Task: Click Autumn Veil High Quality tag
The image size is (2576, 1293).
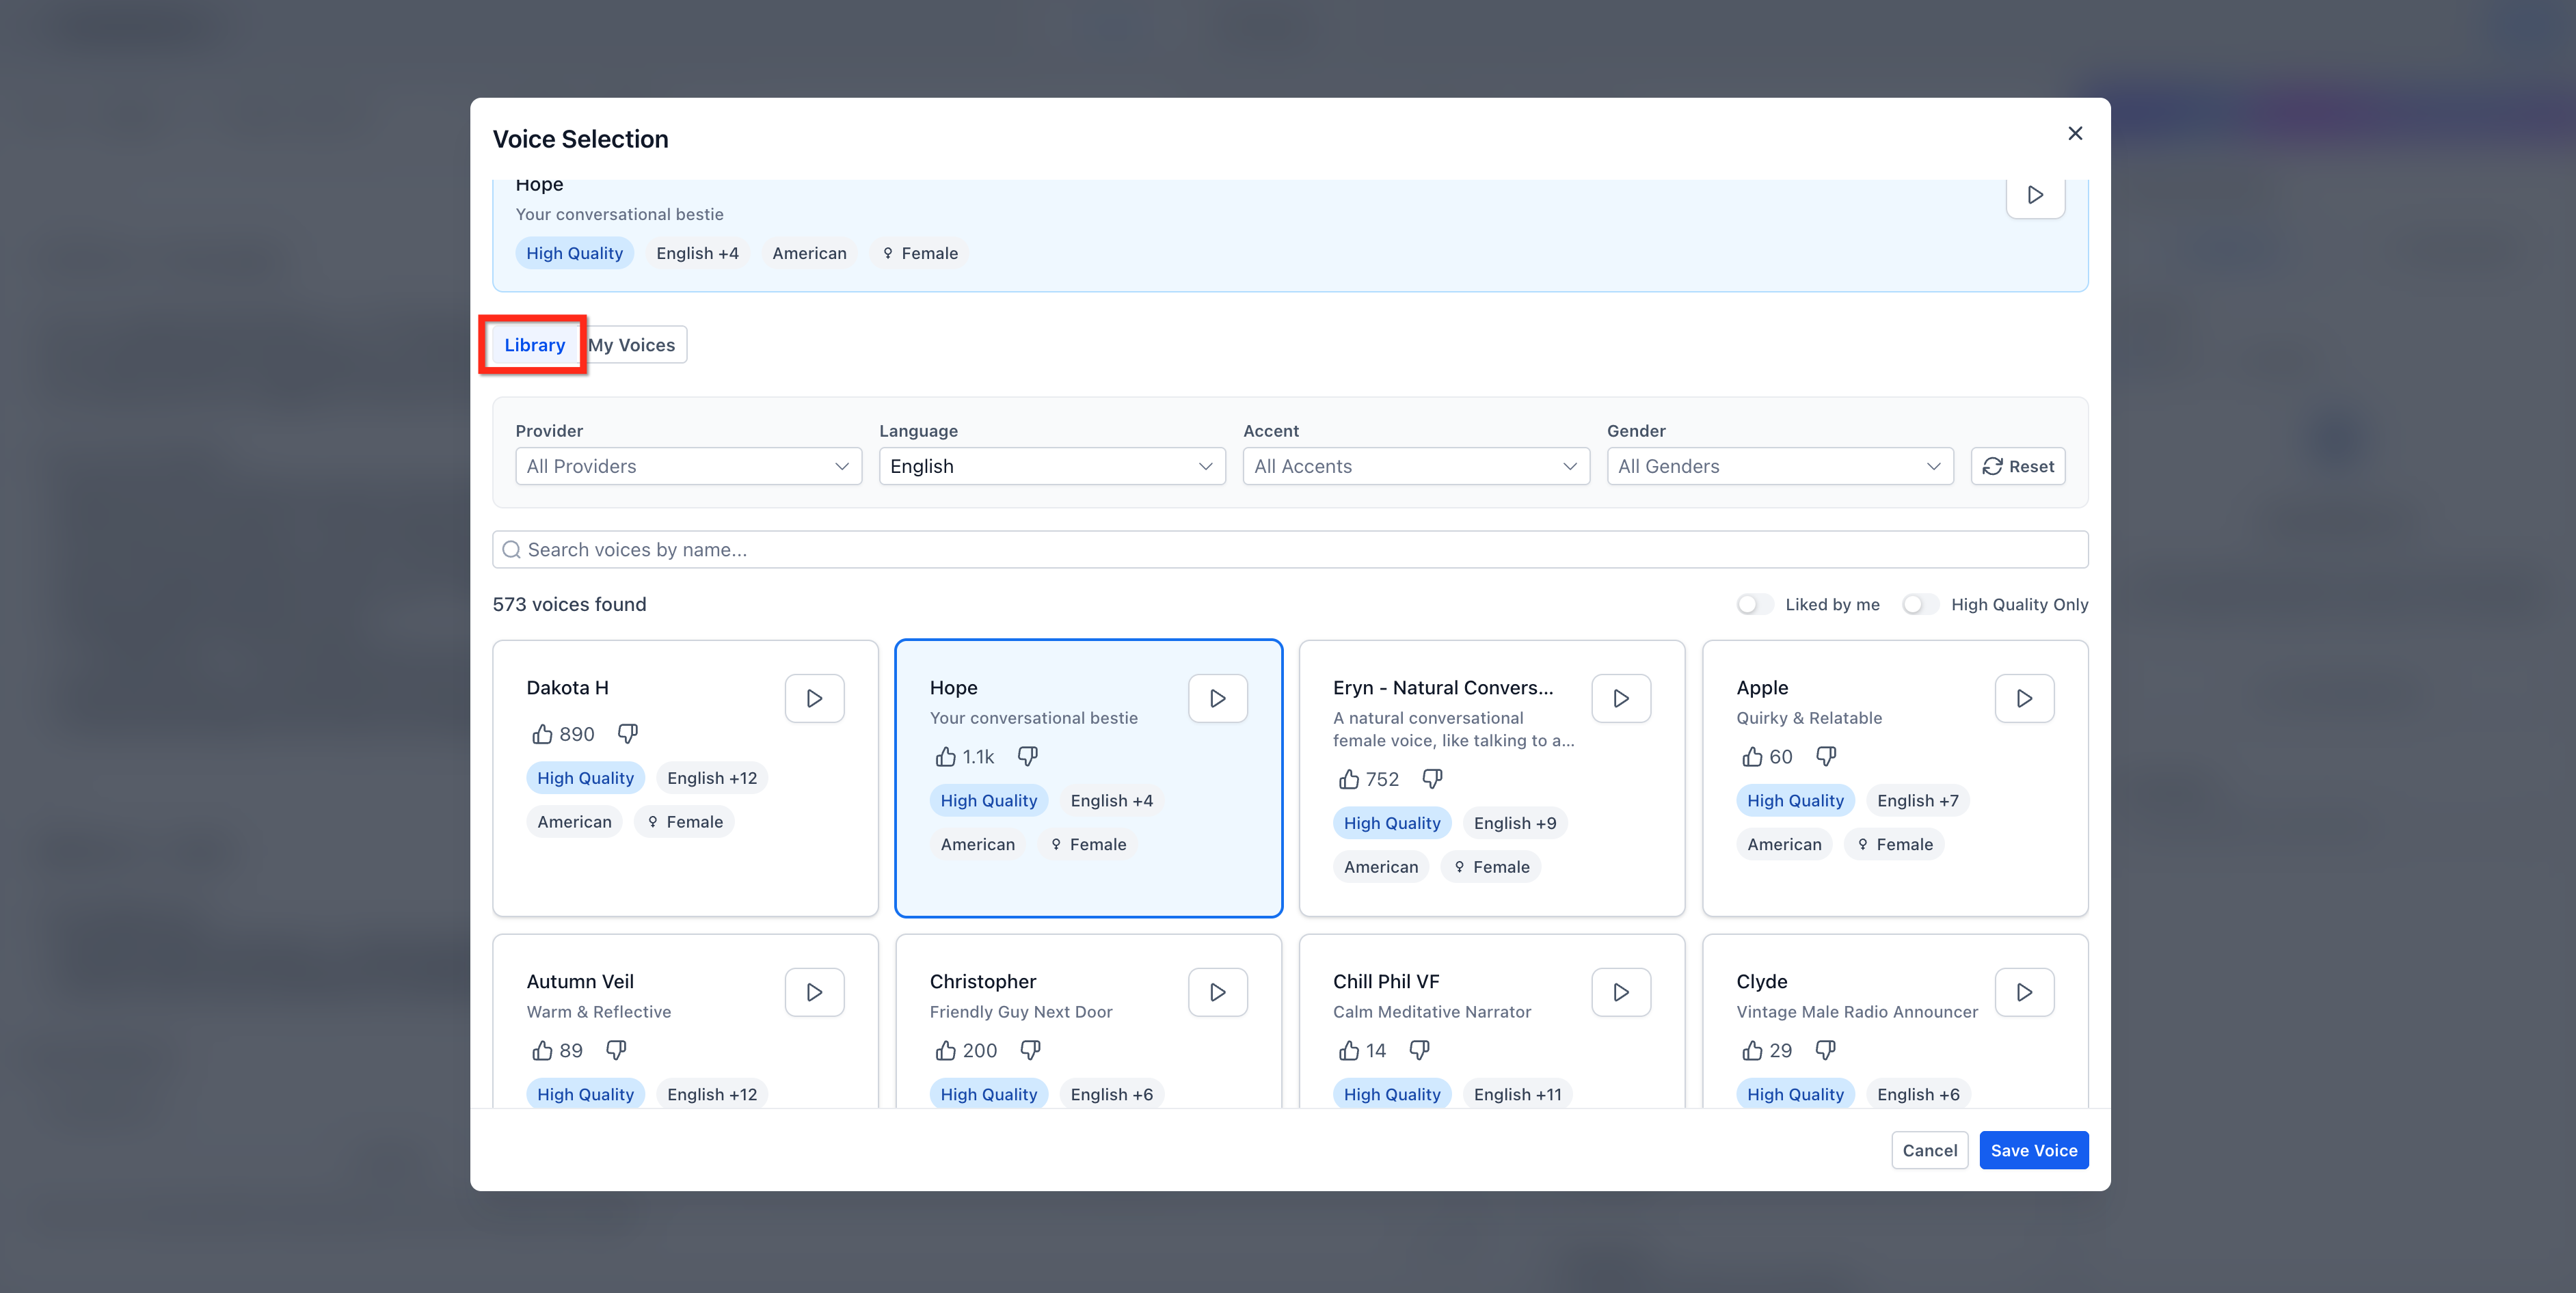Action: click(x=585, y=1094)
